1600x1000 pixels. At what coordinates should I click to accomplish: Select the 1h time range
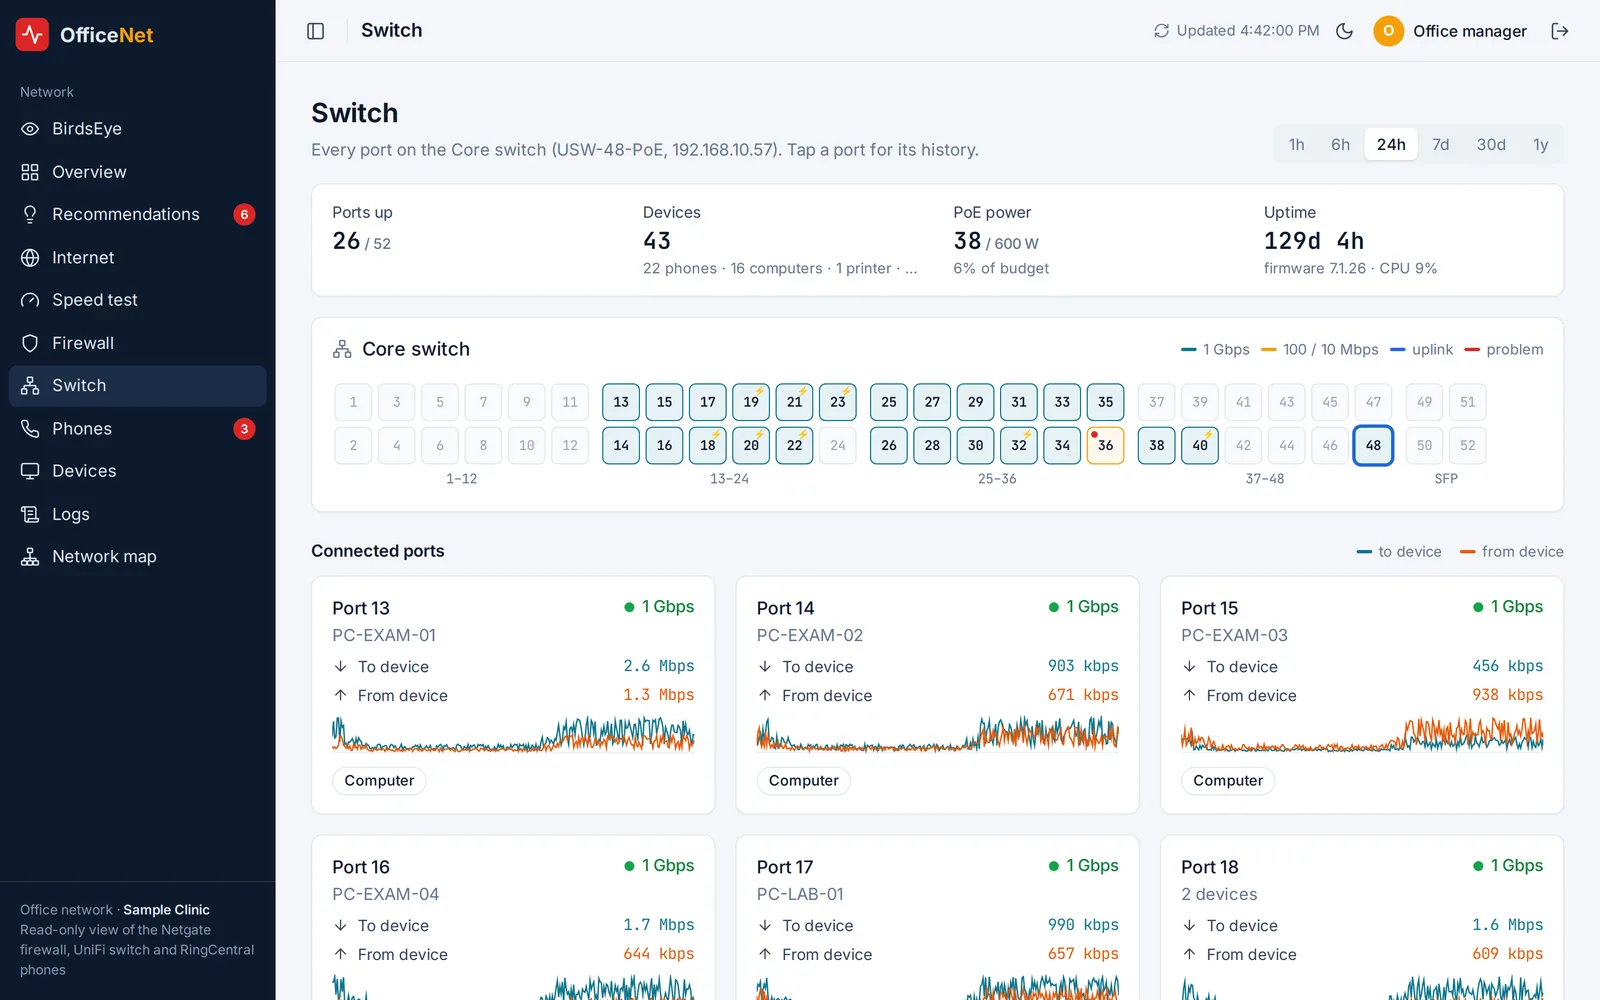pos(1296,145)
